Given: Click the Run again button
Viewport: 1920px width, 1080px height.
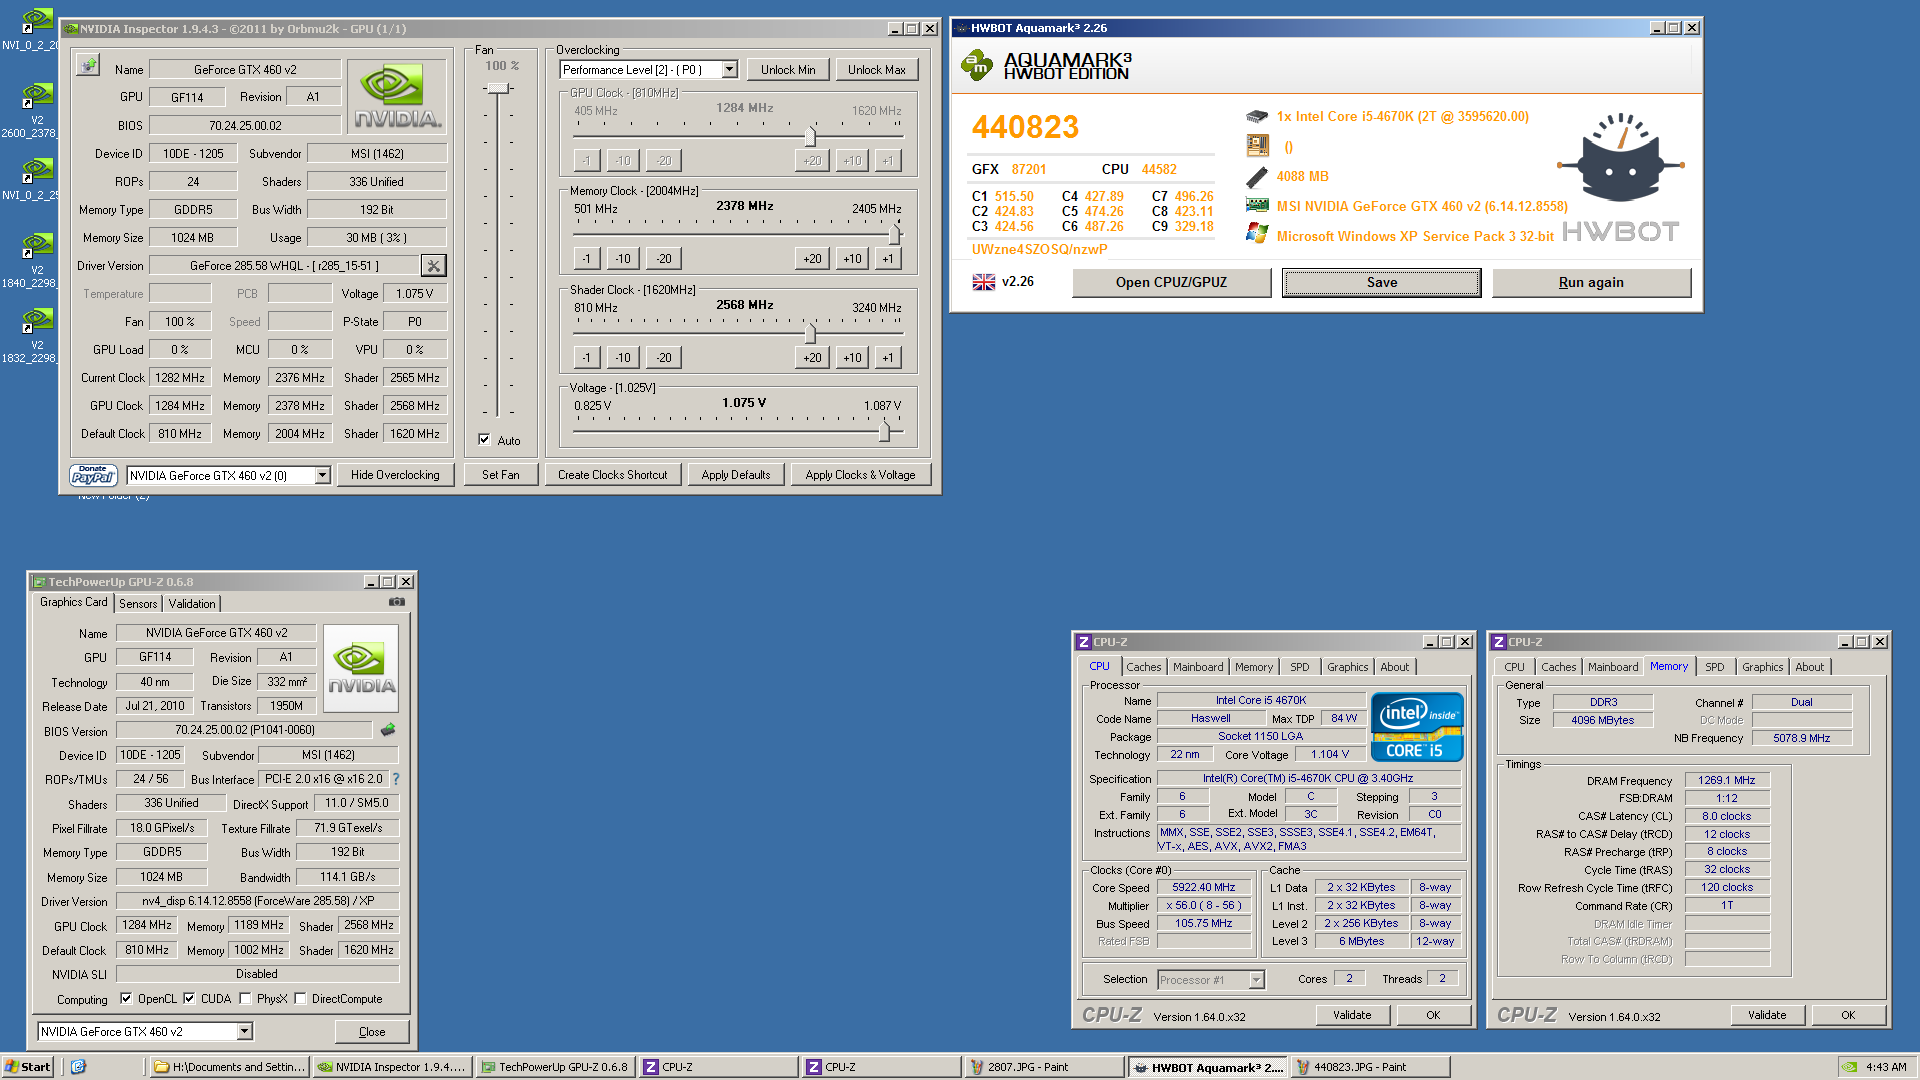Looking at the screenshot, I should (1591, 283).
